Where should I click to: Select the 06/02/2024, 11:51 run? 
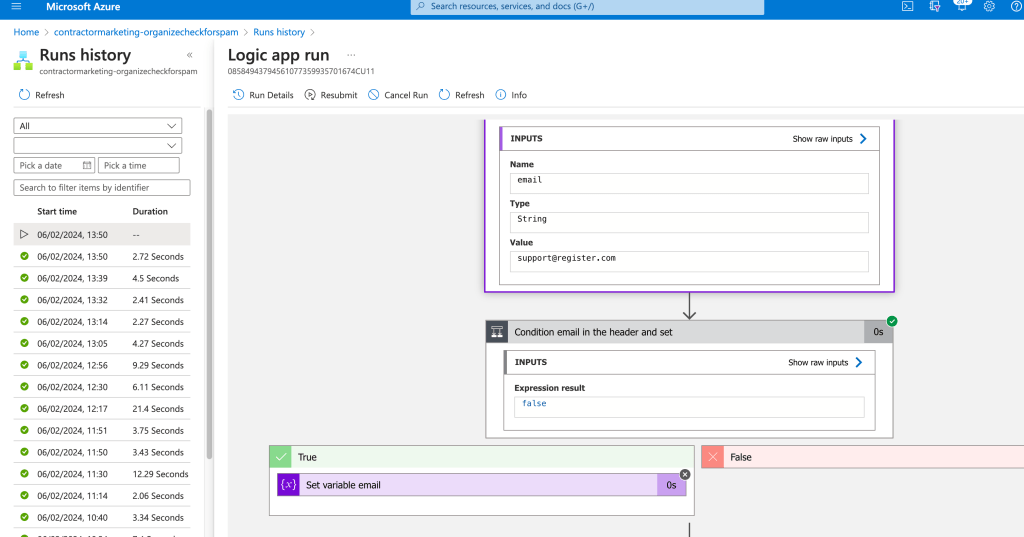pyautogui.click(x=102, y=431)
